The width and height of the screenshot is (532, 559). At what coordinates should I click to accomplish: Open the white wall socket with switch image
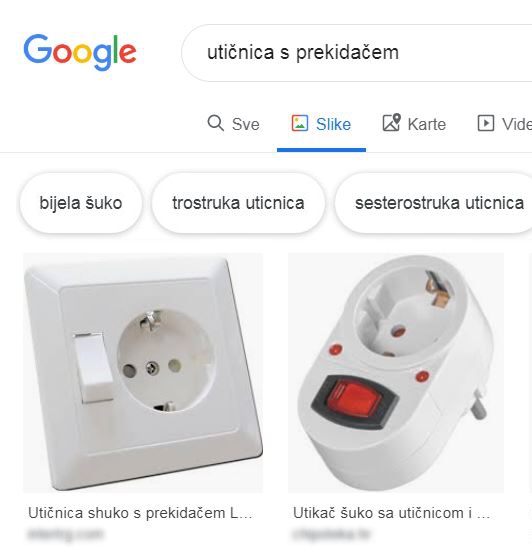(x=143, y=373)
